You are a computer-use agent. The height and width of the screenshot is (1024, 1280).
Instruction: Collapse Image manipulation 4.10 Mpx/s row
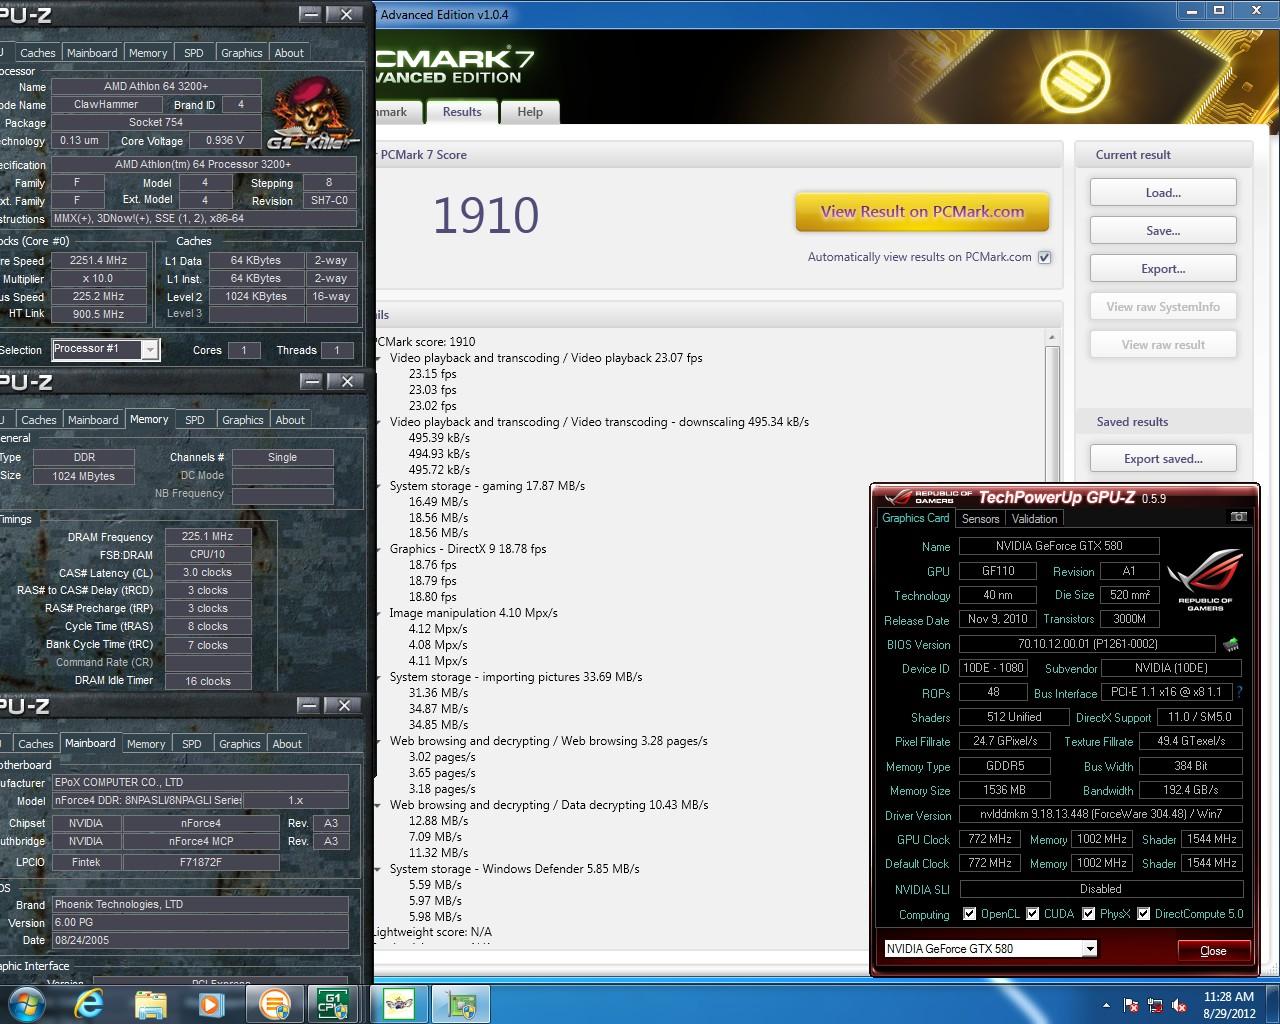[378, 613]
